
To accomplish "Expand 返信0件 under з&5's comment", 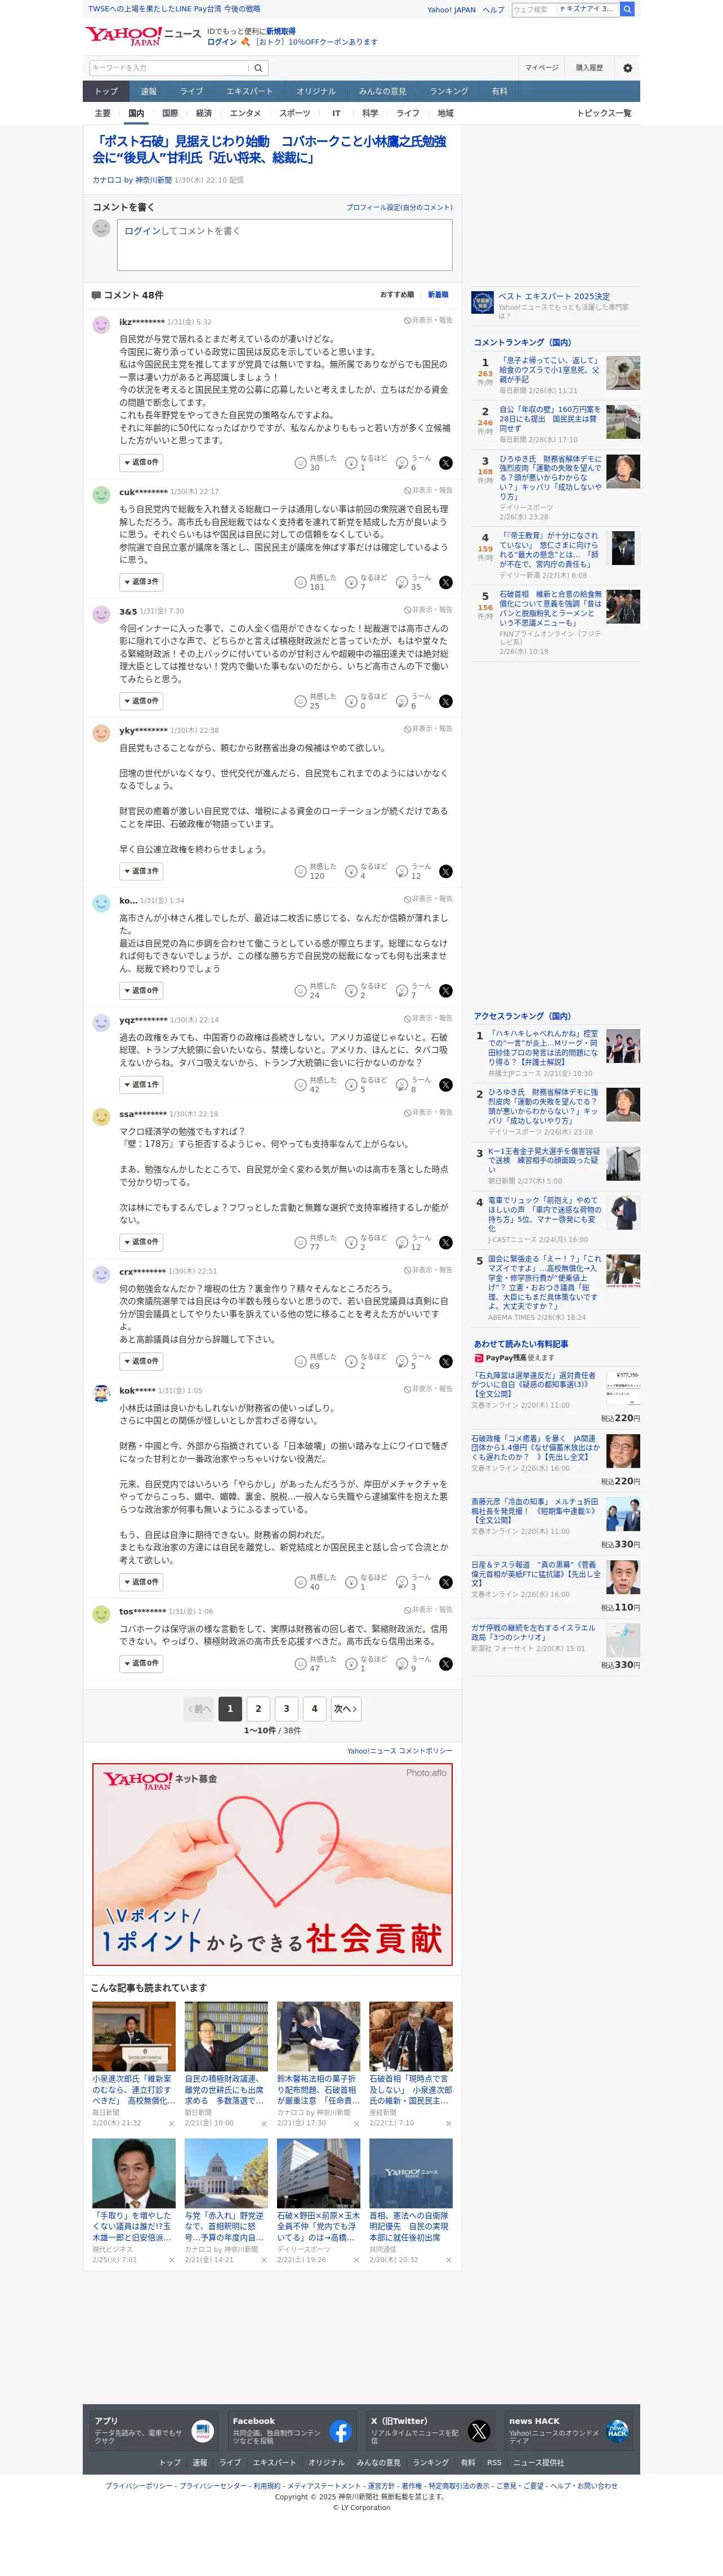I will tap(141, 700).
